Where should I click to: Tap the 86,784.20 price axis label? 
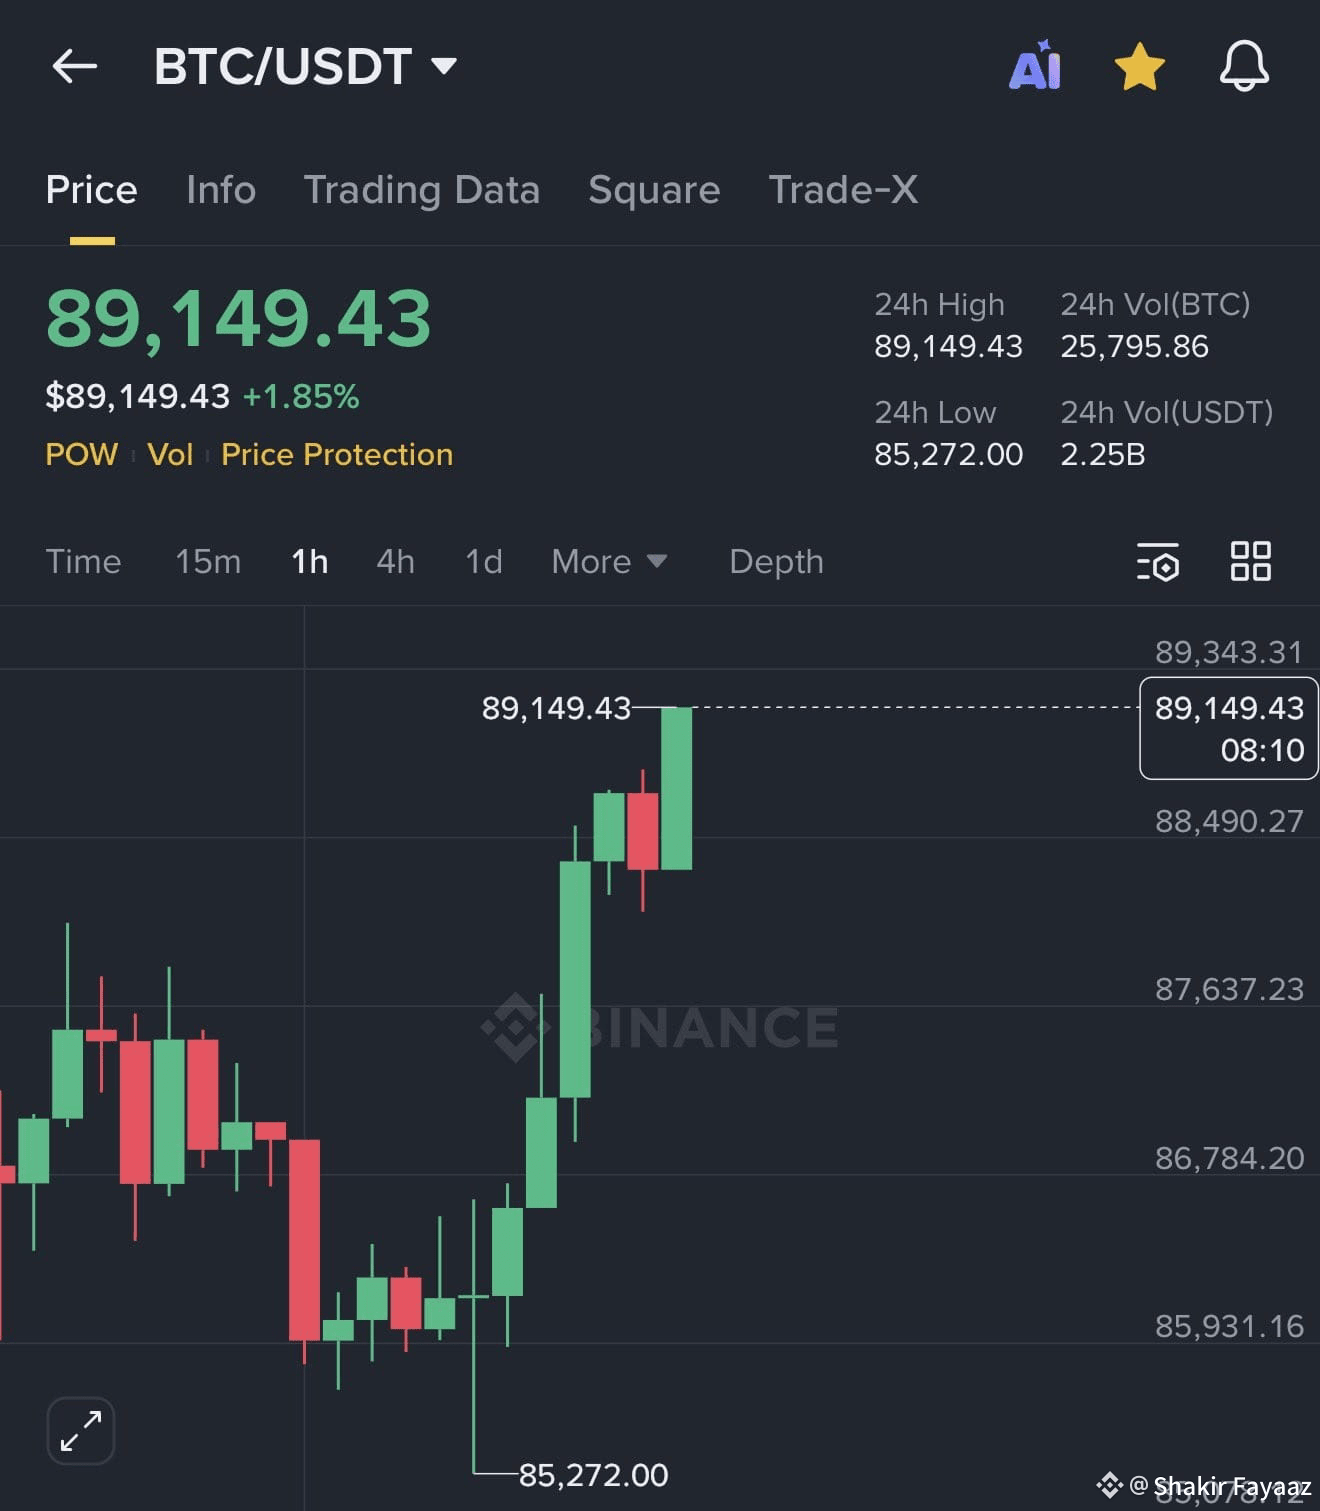(x=1230, y=1158)
